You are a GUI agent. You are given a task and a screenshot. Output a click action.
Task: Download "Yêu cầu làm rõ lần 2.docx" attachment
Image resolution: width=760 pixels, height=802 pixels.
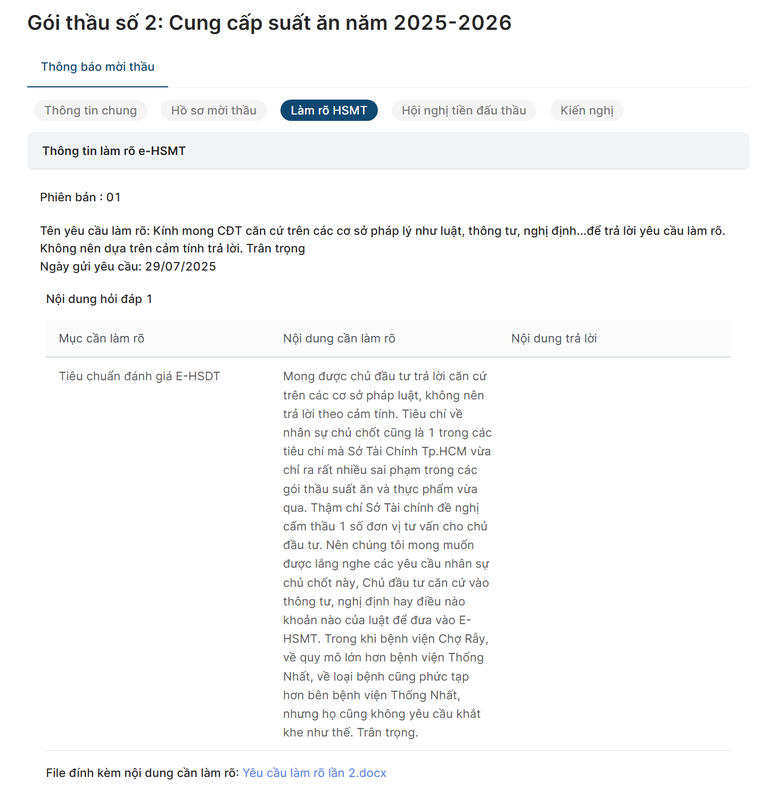[x=314, y=773]
